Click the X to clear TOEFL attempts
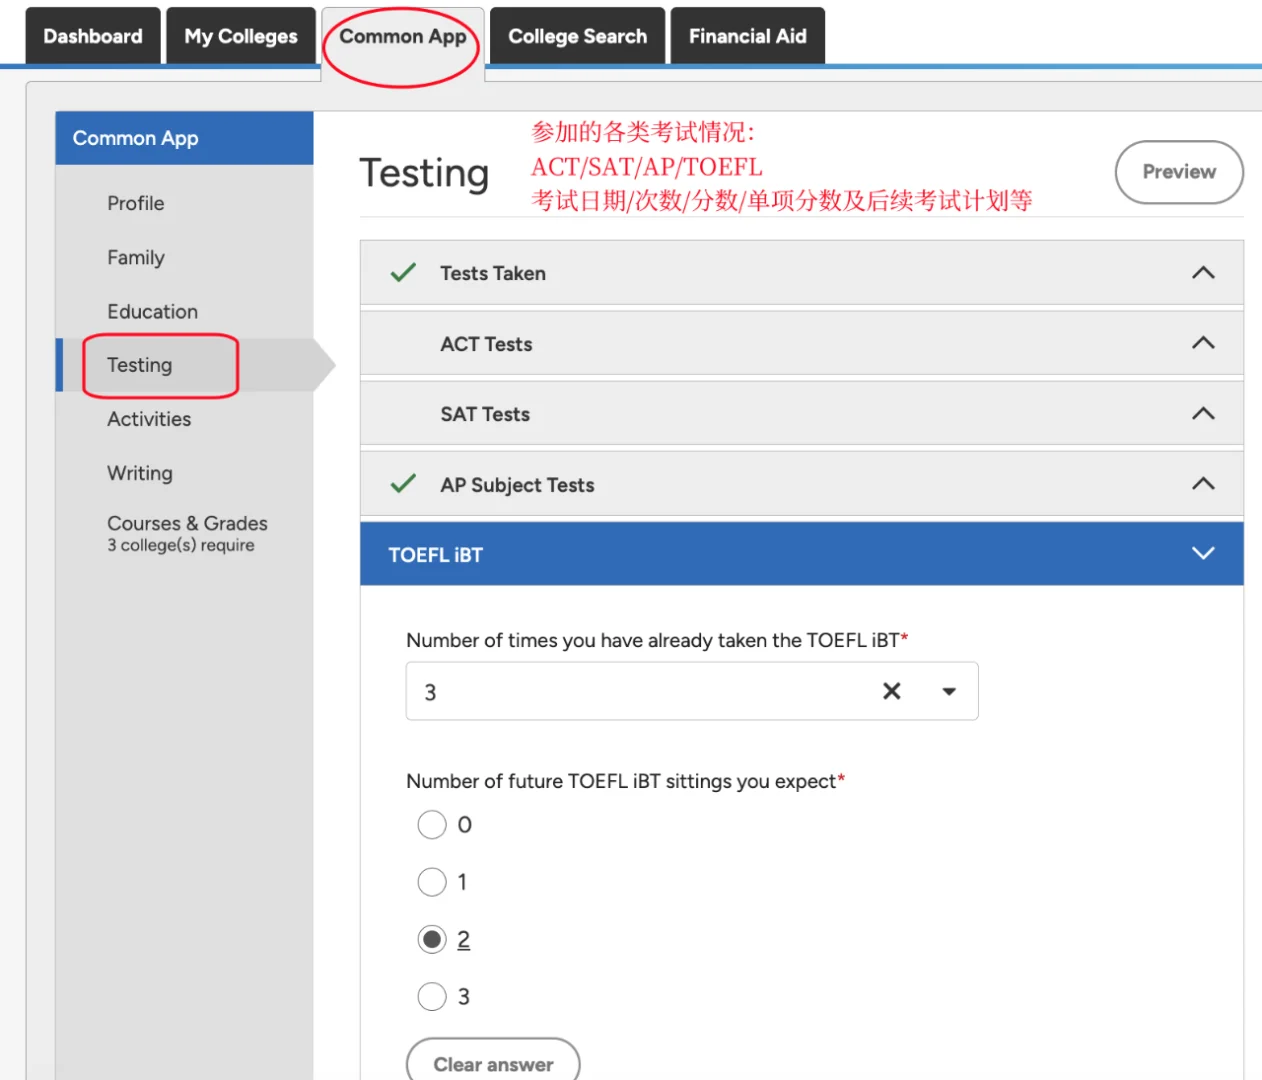The height and width of the screenshot is (1080, 1262). [890, 690]
